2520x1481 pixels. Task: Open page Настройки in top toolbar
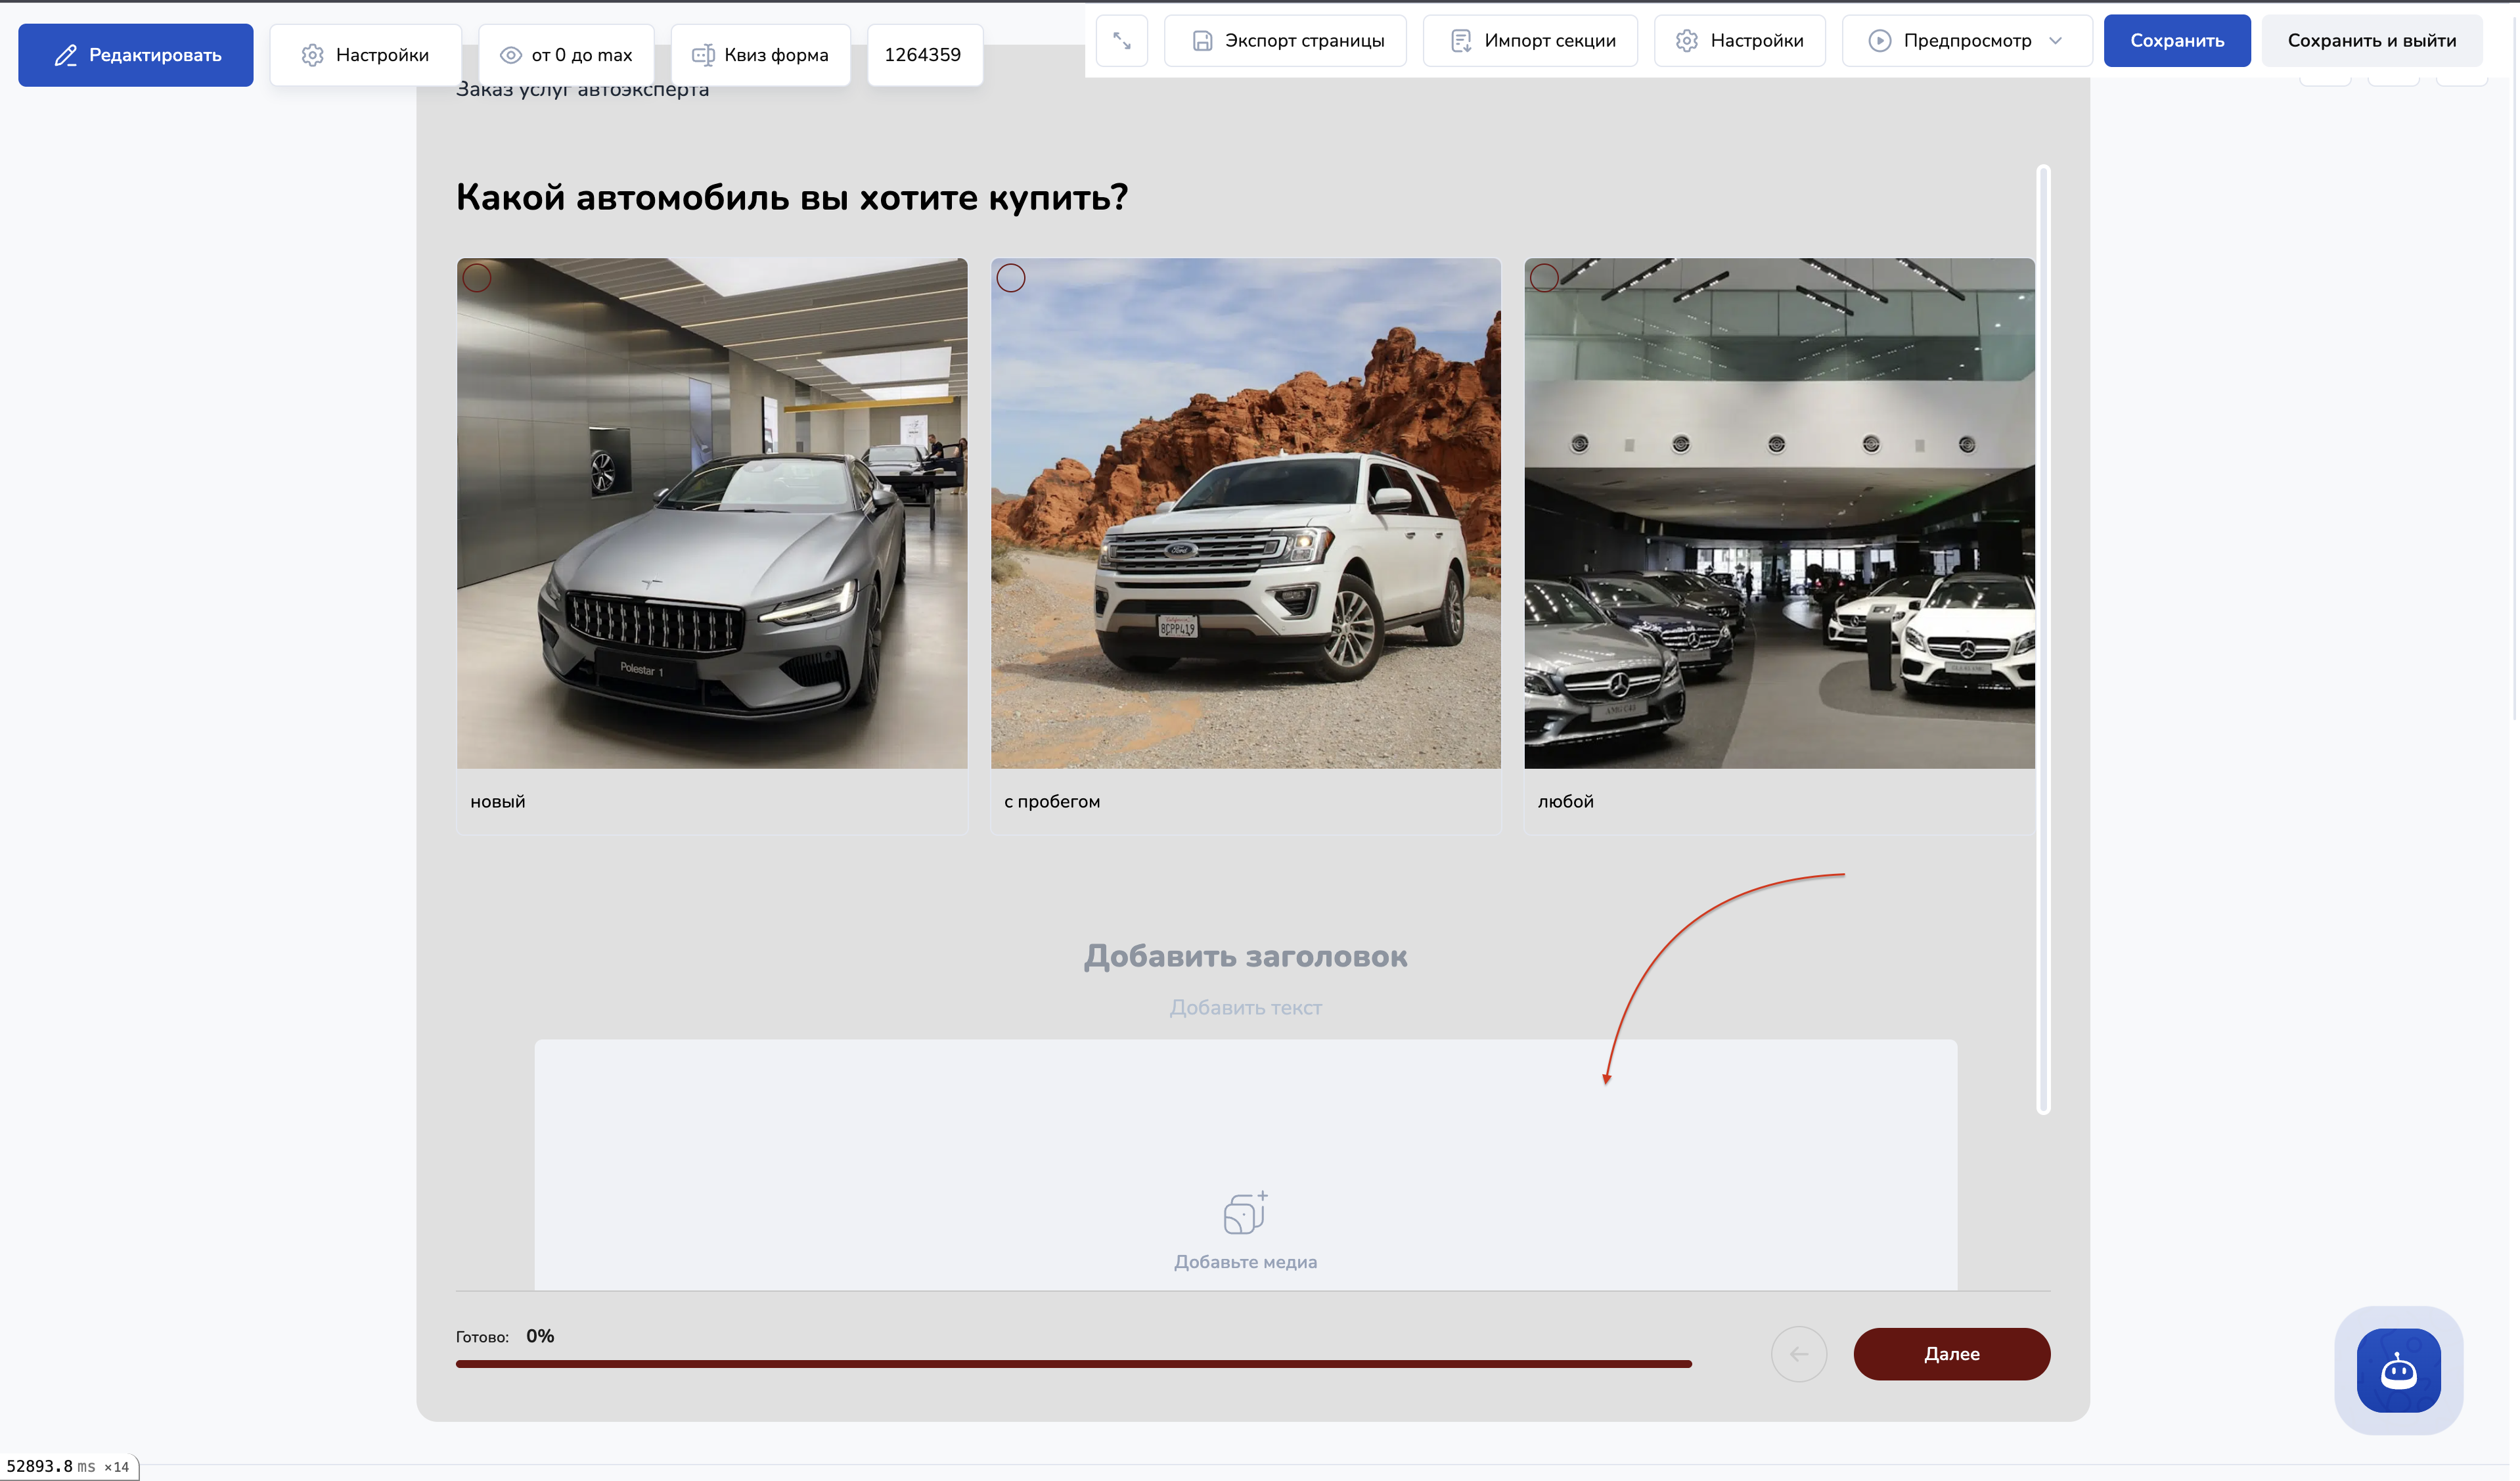pos(1740,41)
